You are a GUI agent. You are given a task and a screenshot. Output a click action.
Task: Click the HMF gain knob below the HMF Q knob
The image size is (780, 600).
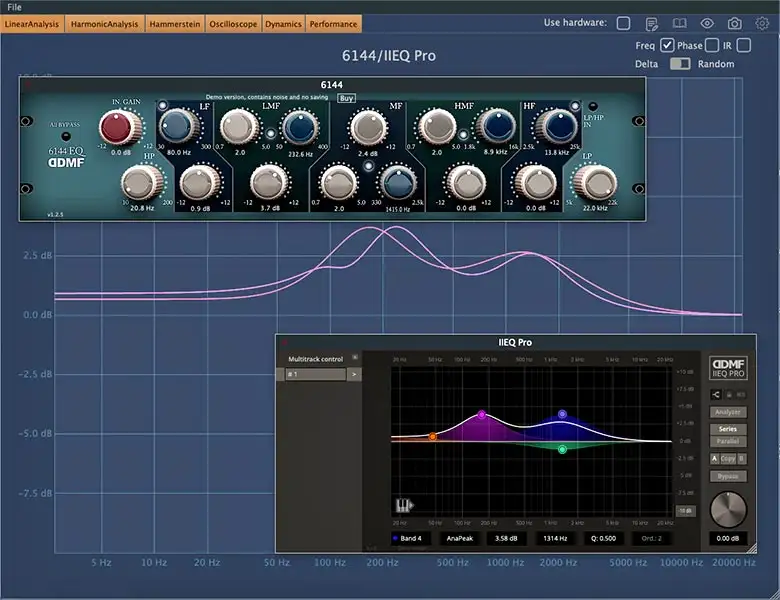(466, 184)
